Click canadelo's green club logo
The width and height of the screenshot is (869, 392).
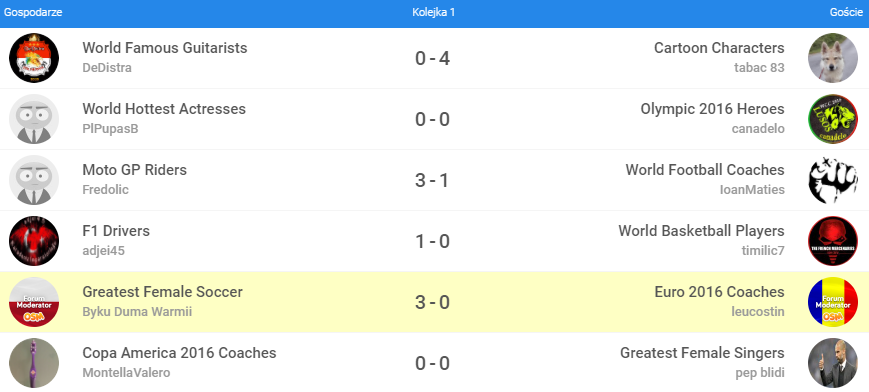point(833,119)
